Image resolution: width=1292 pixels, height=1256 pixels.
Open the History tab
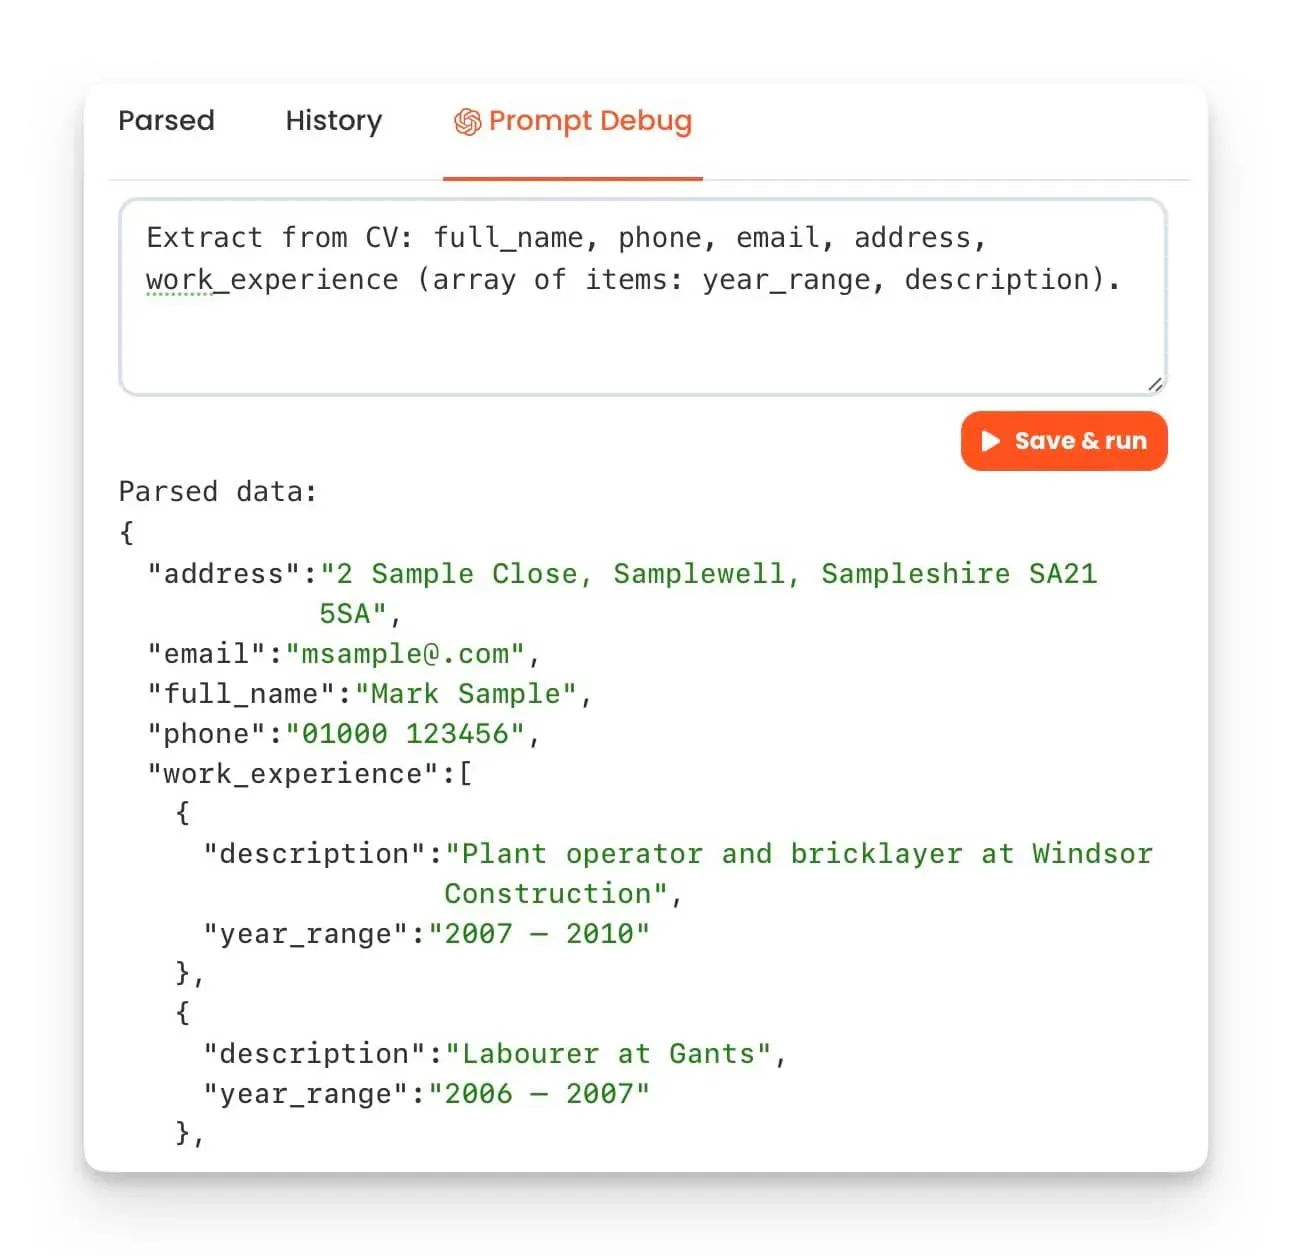333,121
